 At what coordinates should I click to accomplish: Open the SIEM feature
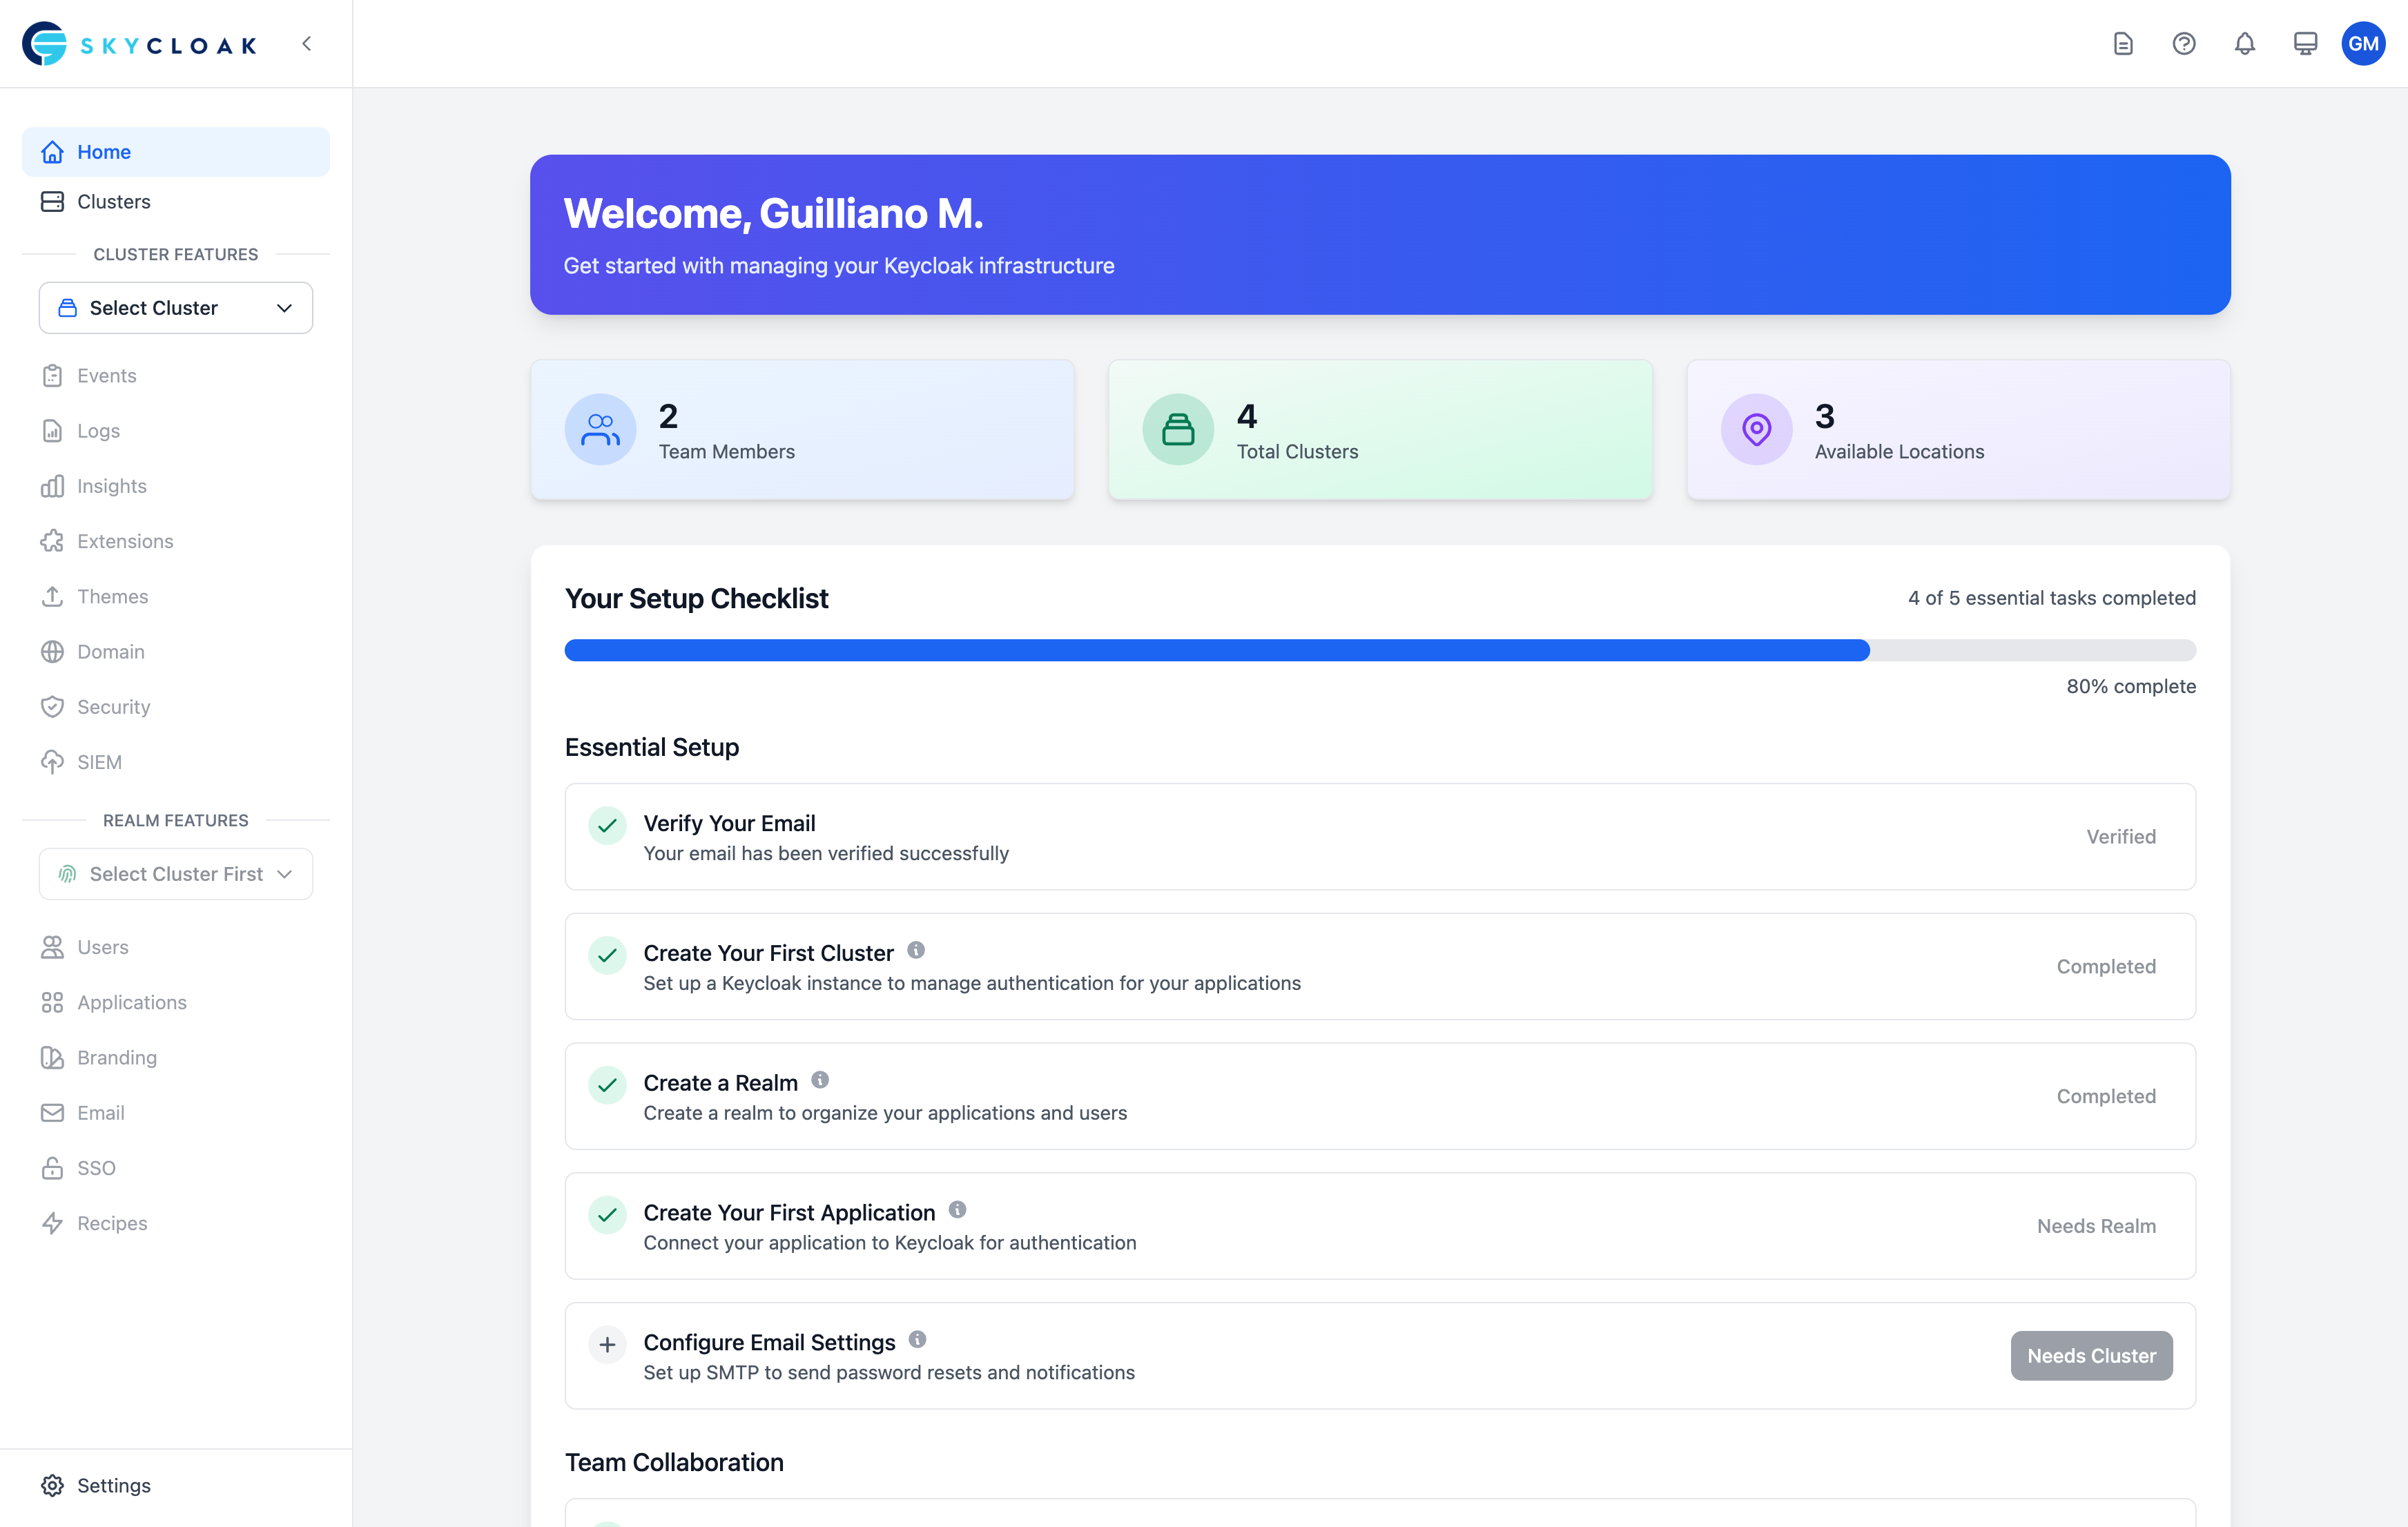pyautogui.click(x=99, y=761)
